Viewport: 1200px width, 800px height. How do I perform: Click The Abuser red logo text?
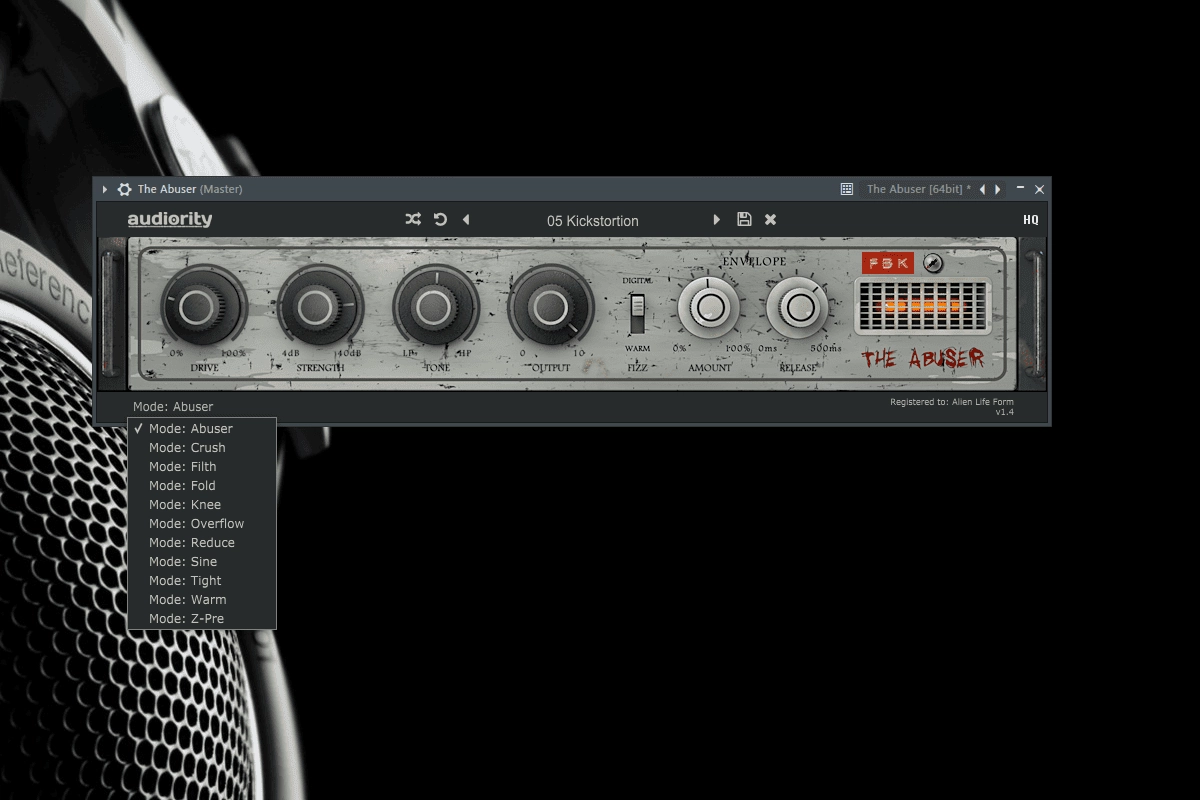click(923, 358)
